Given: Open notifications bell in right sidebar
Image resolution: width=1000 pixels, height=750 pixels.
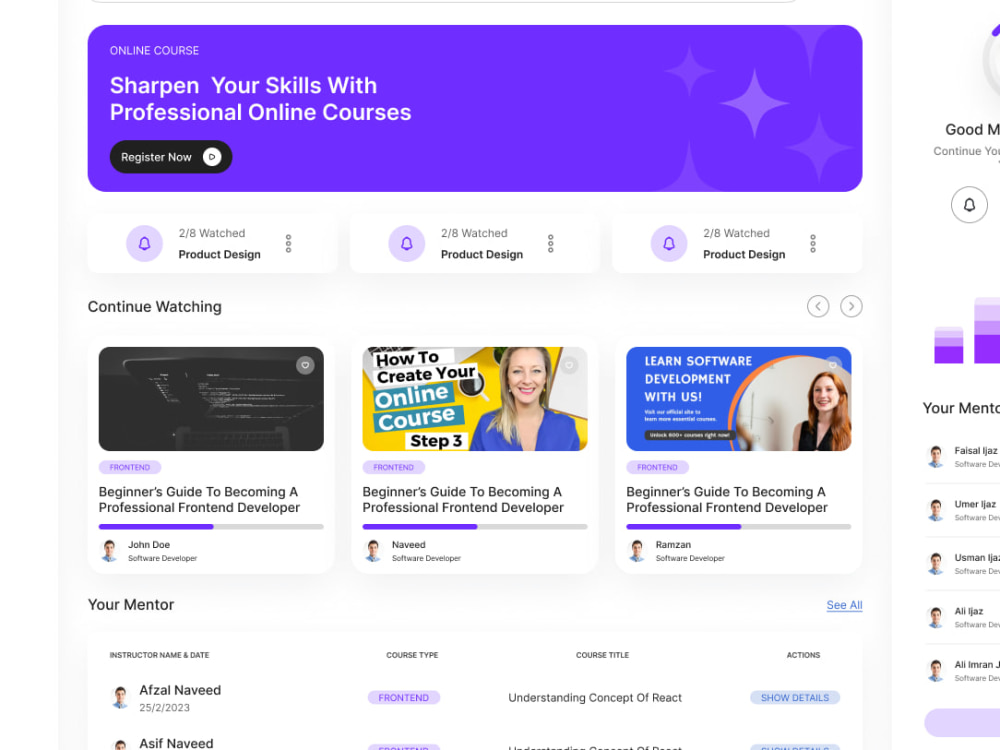Looking at the screenshot, I should tap(969, 205).
